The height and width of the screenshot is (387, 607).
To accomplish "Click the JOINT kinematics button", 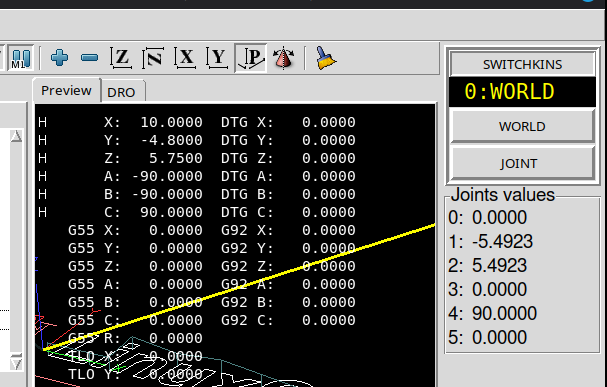I will [522, 163].
